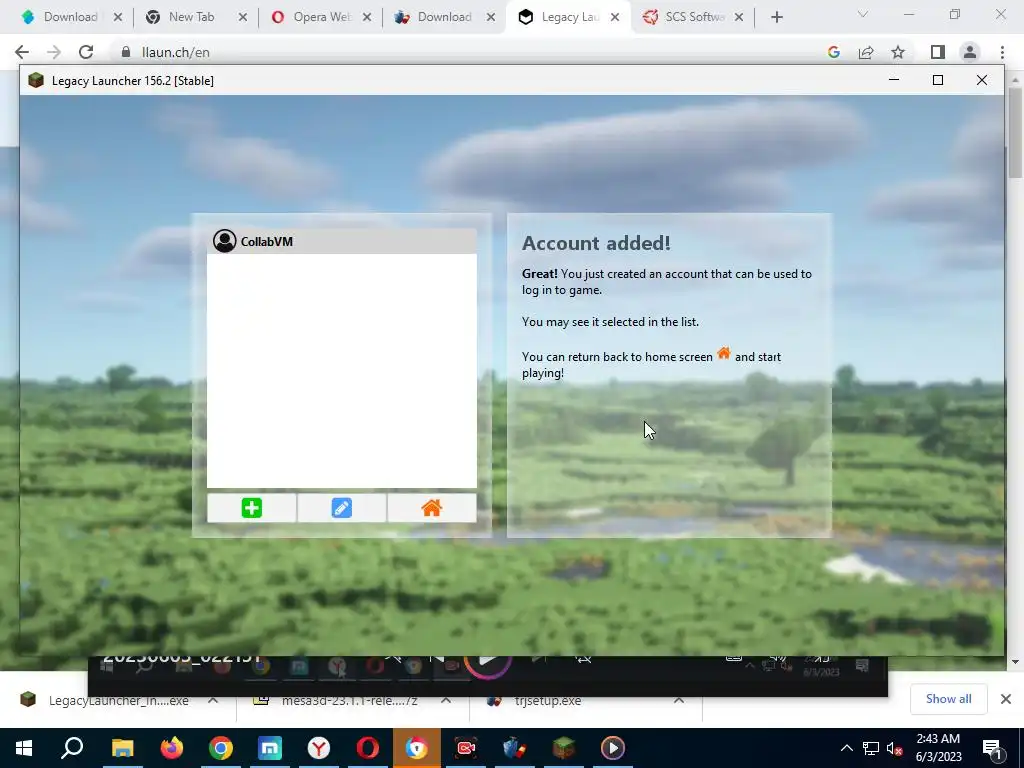Open File Explorer from taskbar

[123, 748]
